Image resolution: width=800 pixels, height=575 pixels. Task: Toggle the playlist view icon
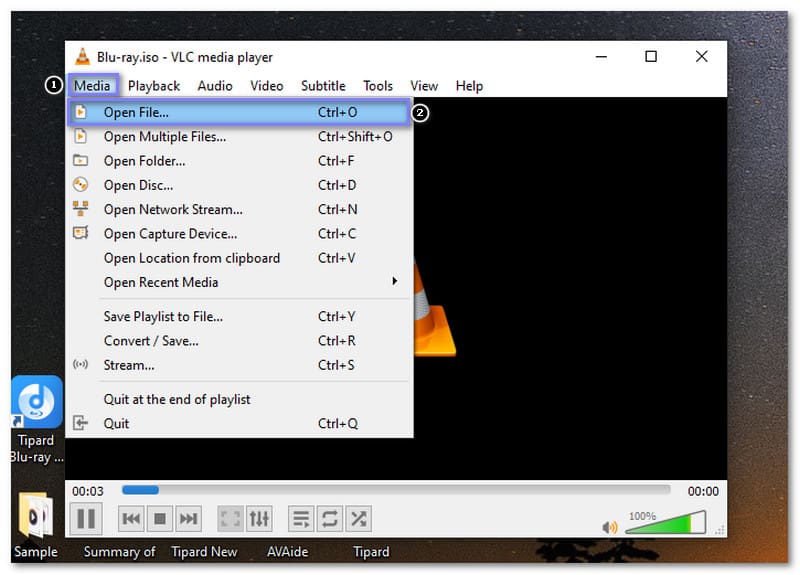(x=301, y=519)
